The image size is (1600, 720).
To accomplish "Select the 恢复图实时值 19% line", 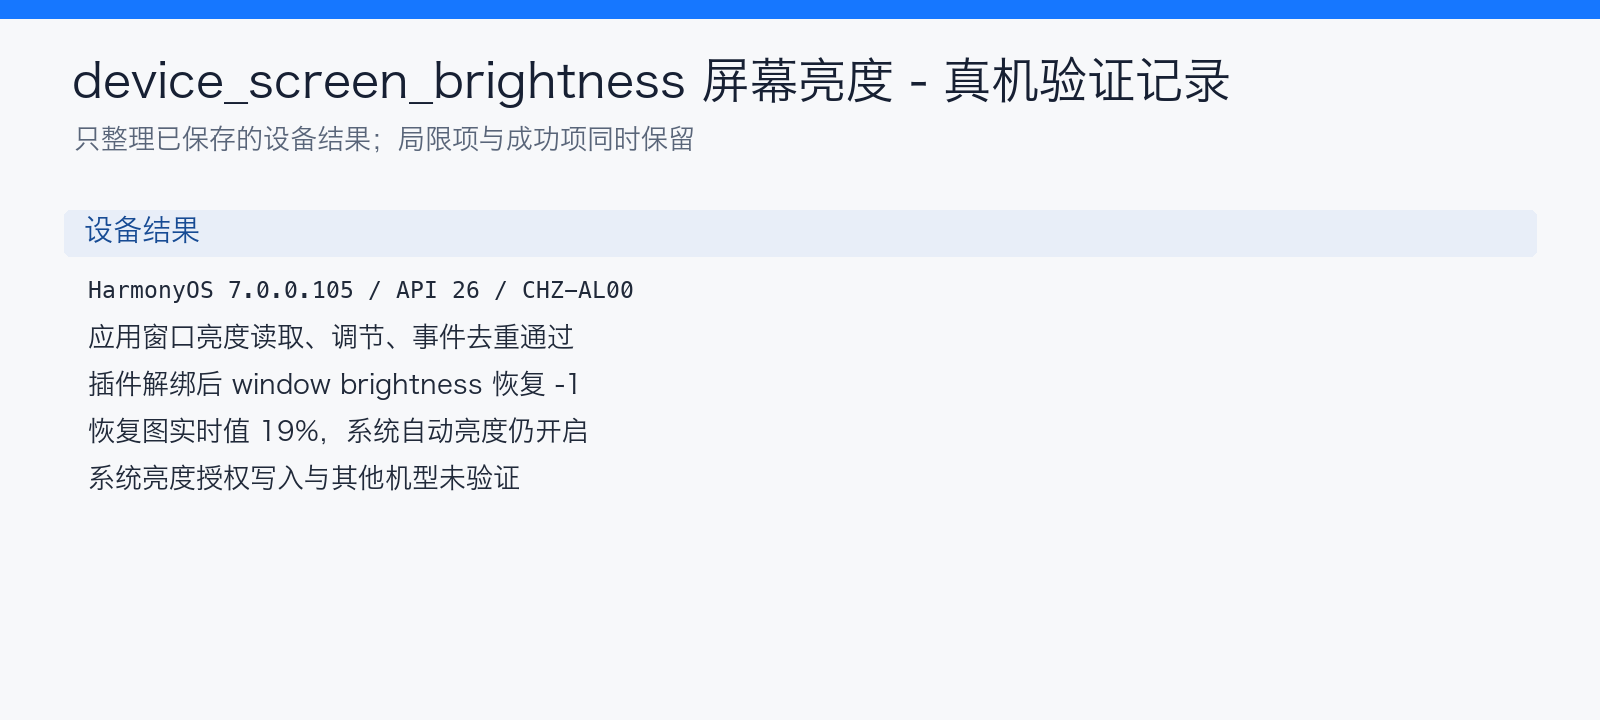I will (x=338, y=431).
